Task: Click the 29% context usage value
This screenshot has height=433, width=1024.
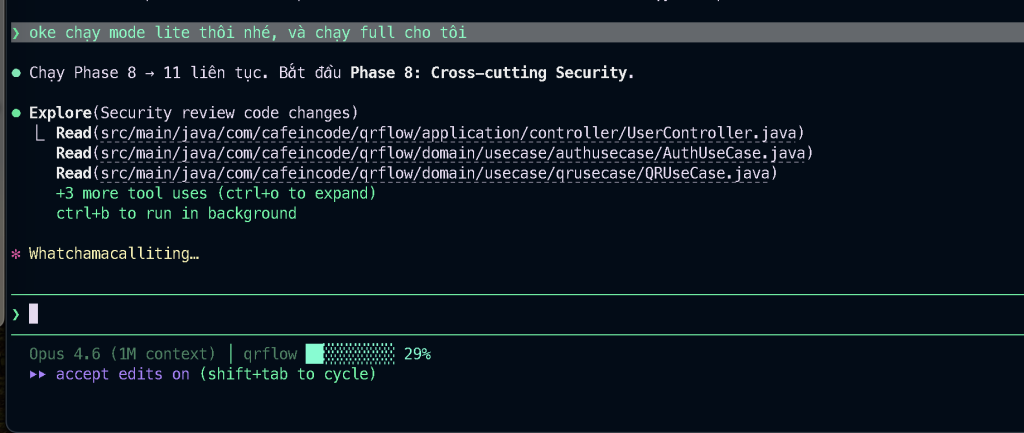Action: 417,354
